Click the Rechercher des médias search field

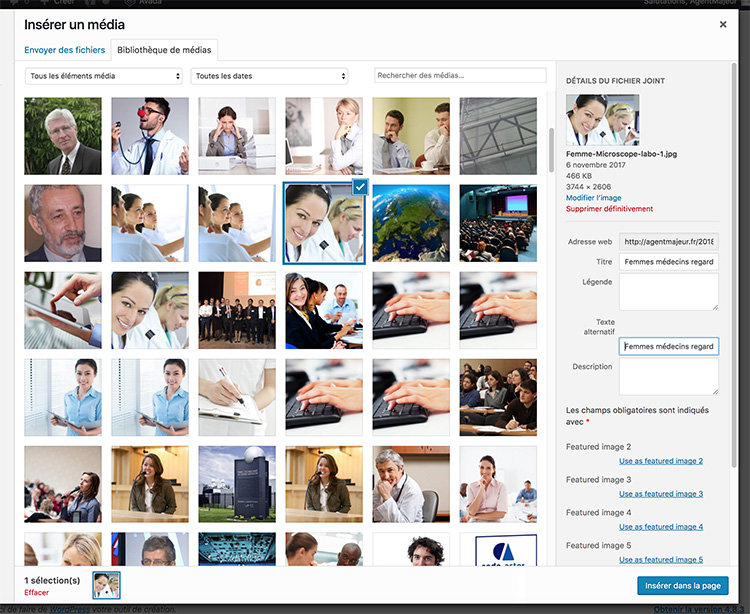click(x=460, y=76)
